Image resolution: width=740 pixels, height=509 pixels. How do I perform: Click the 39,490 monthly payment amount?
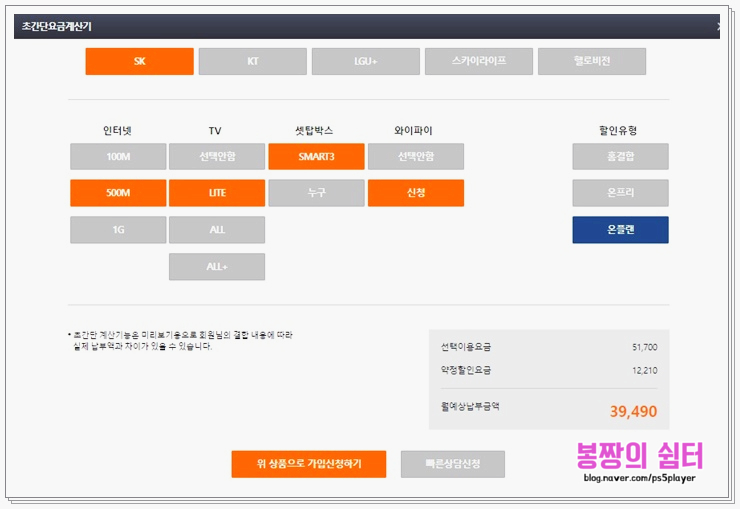[x=633, y=411]
